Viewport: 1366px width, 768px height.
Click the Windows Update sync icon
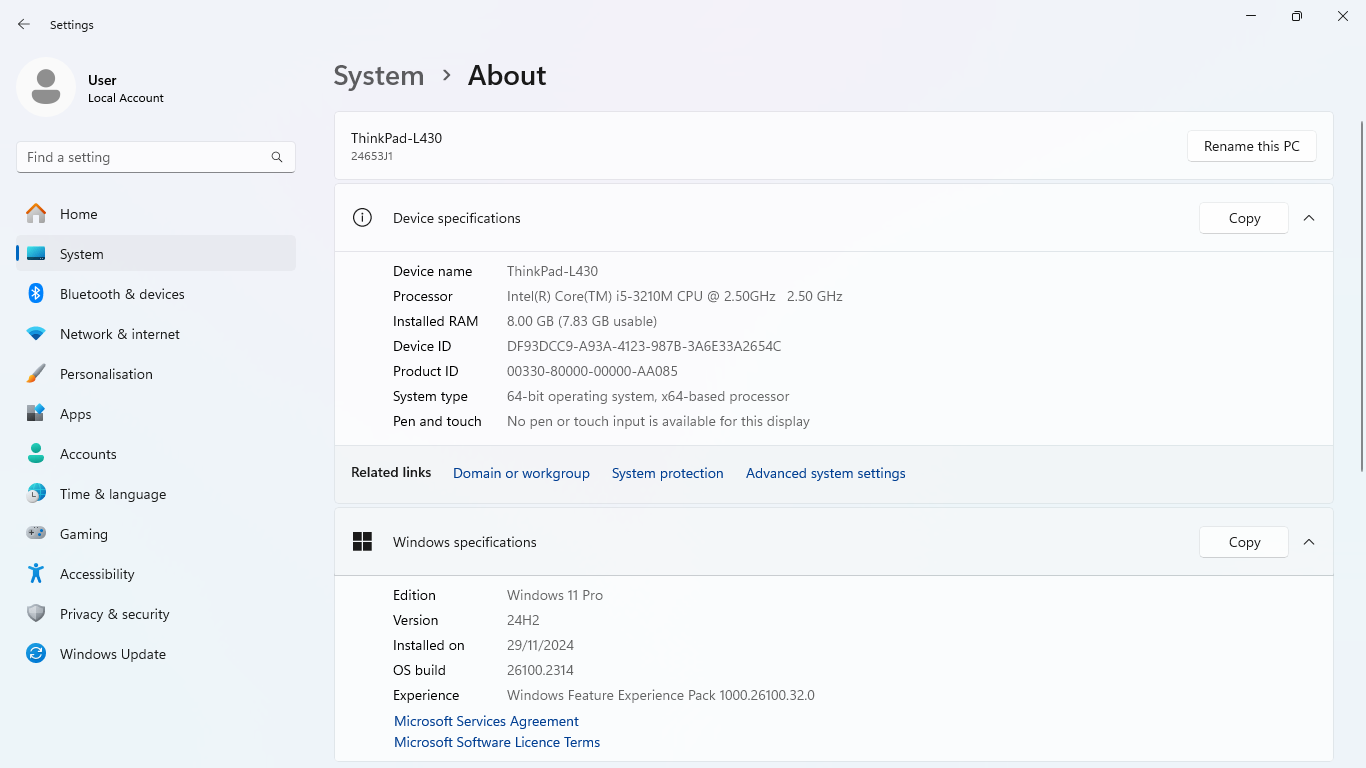click(36, 654)
